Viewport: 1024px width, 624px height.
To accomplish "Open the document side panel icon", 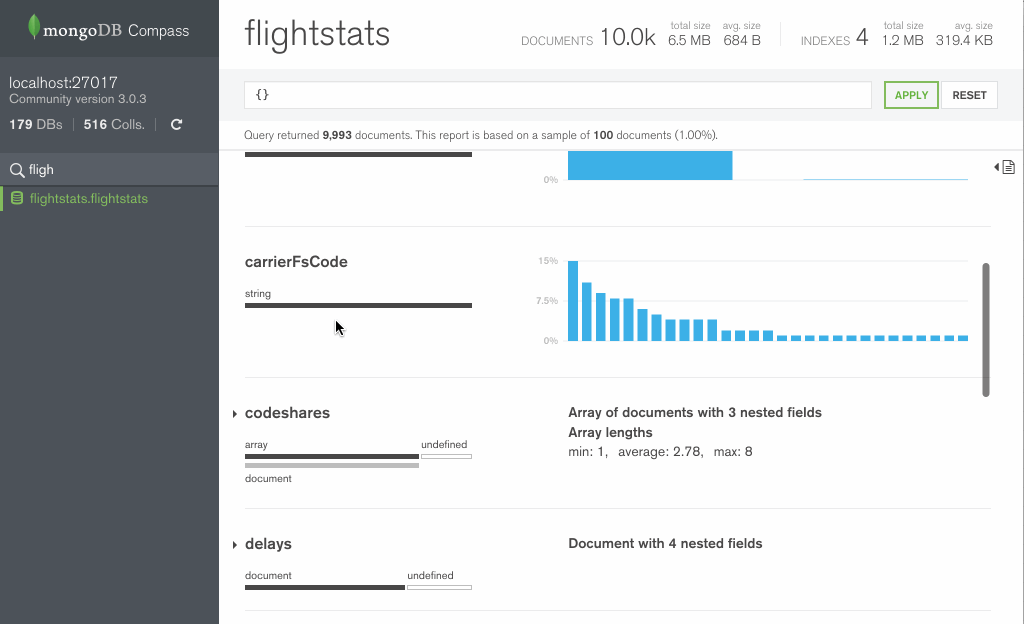I will [1005, 167].
